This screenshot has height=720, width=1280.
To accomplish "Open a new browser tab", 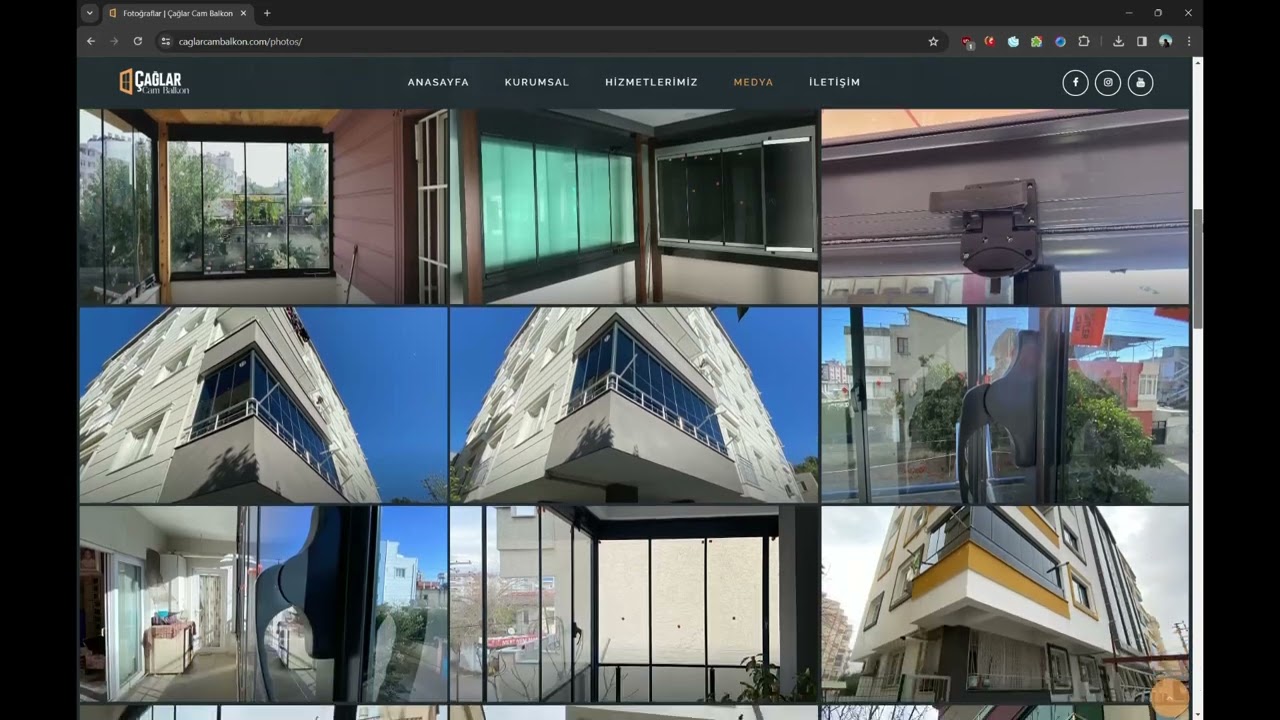I will [x=267, y=13].
